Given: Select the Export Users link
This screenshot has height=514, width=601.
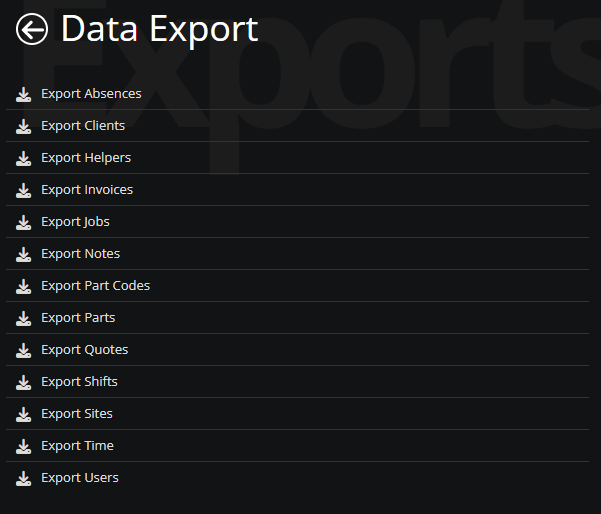Looking at the screenshot, I should tap(80, 478).
